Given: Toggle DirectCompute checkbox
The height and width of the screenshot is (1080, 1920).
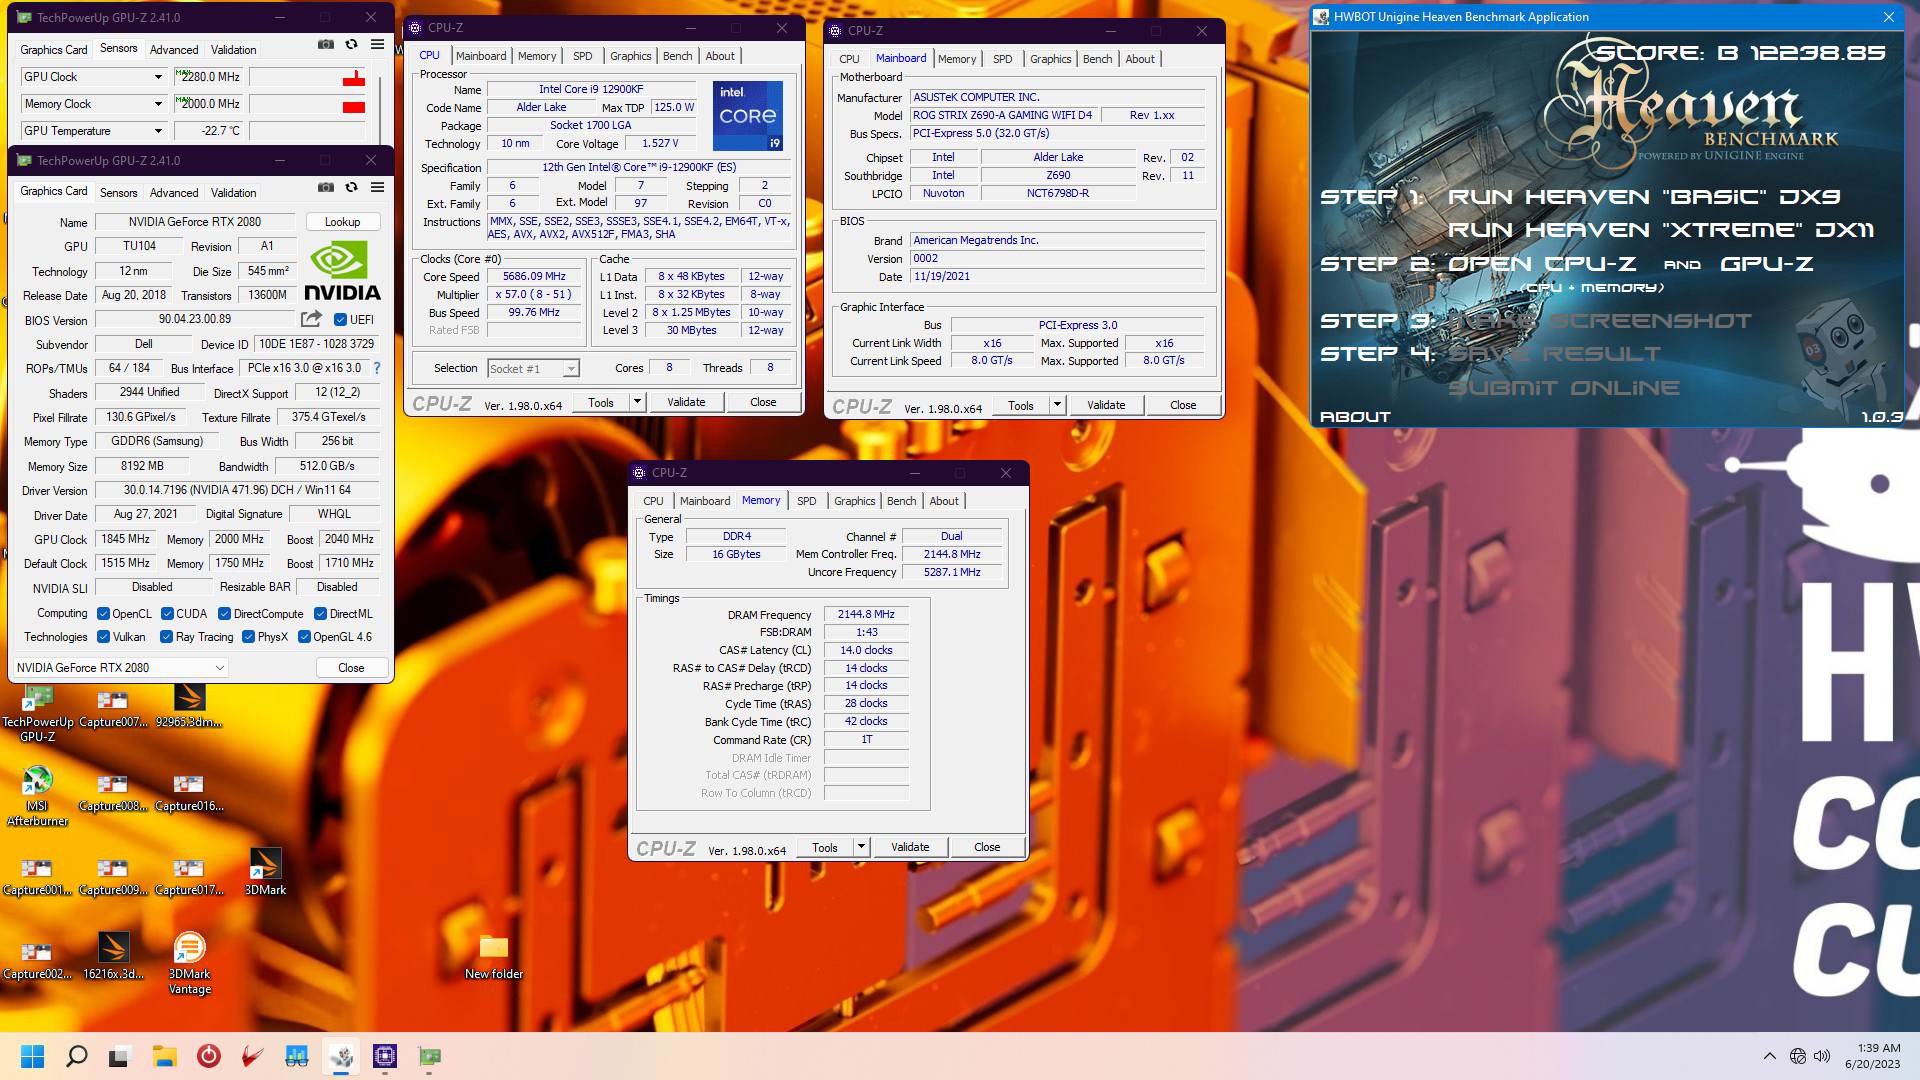Looking at the screenshot, I should point(225,614).
